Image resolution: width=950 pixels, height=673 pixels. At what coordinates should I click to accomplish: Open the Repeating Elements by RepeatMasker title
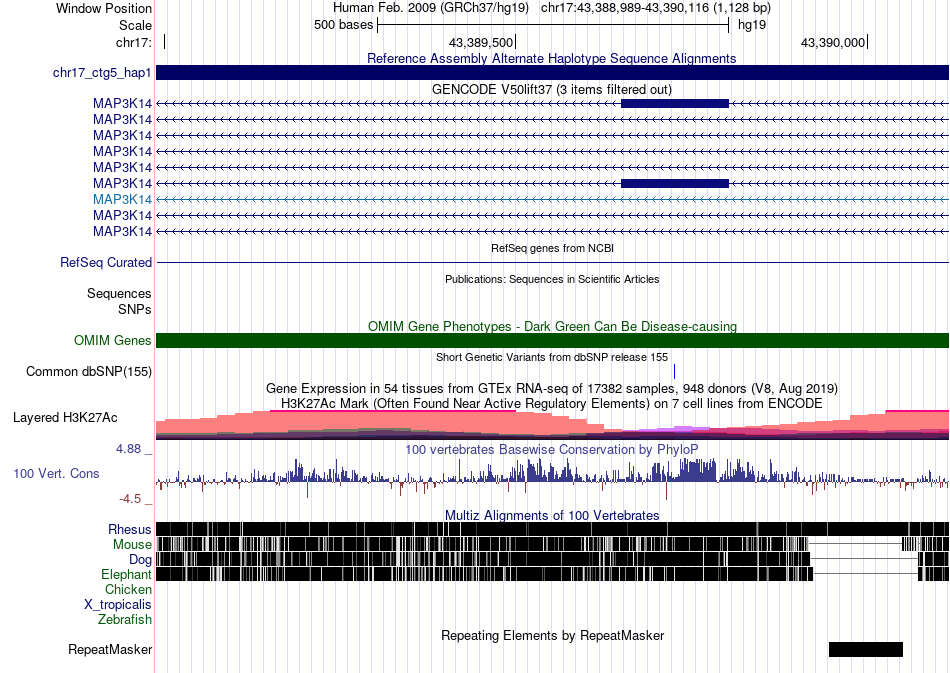coord(552,635)
